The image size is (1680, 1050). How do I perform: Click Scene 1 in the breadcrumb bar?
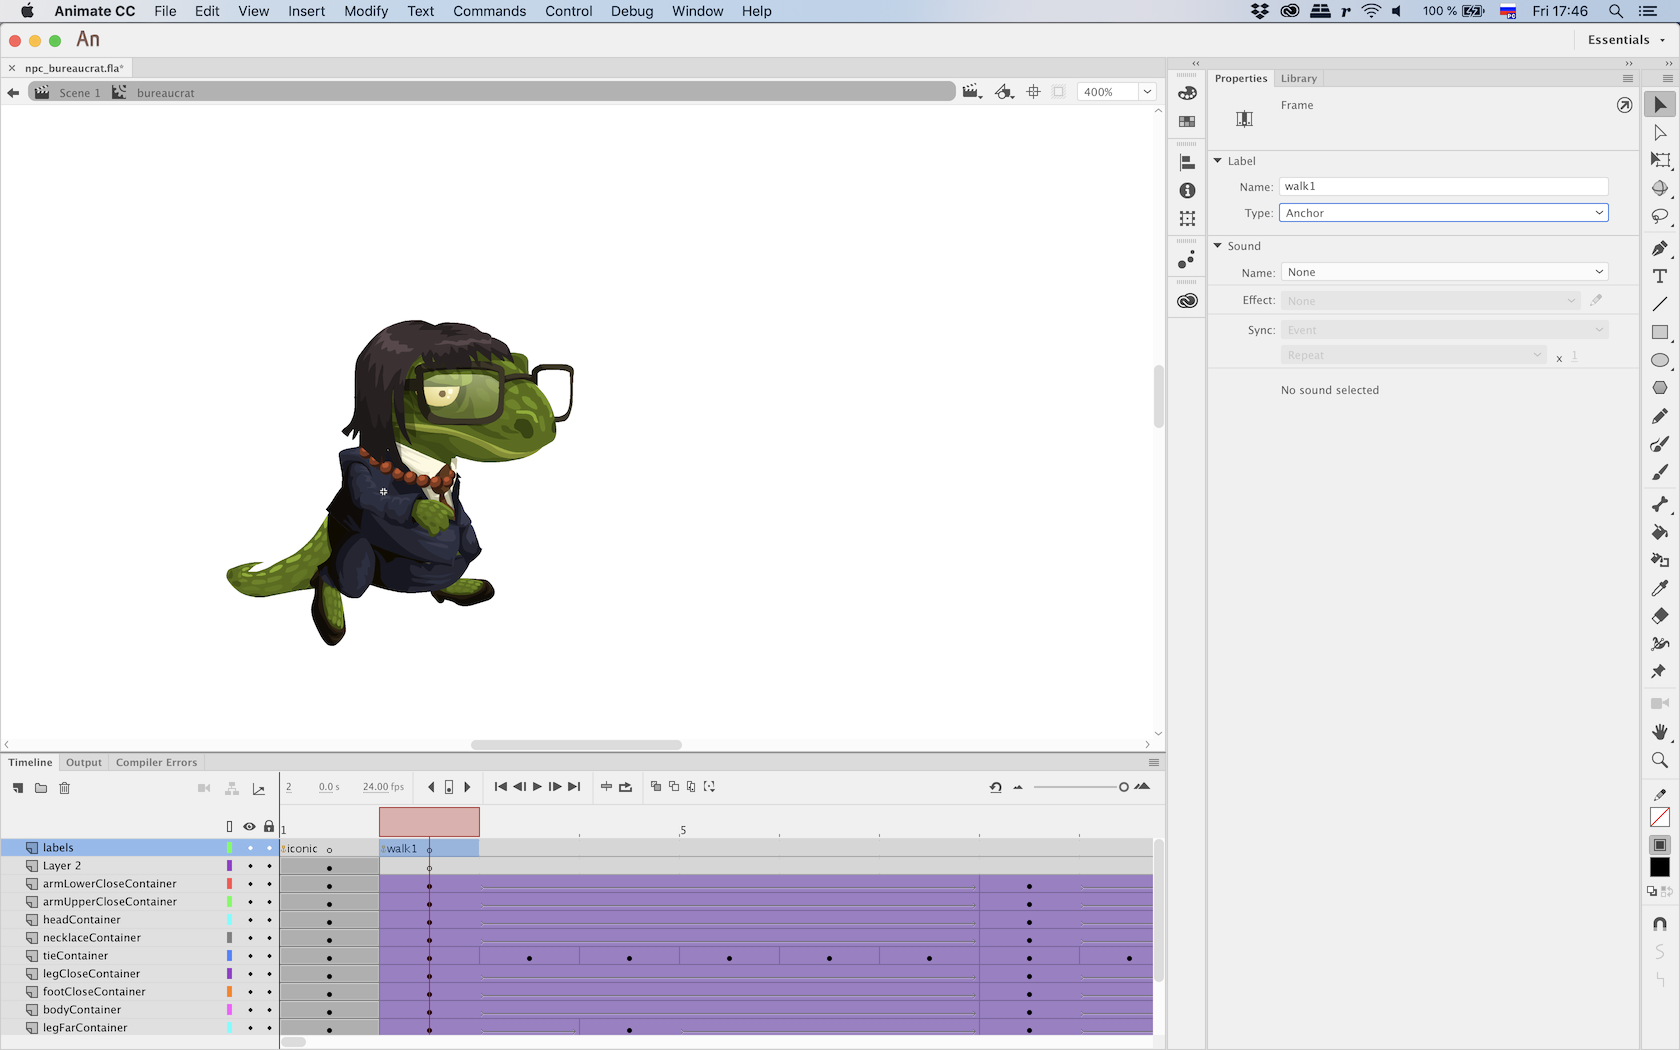coord(79,93)
